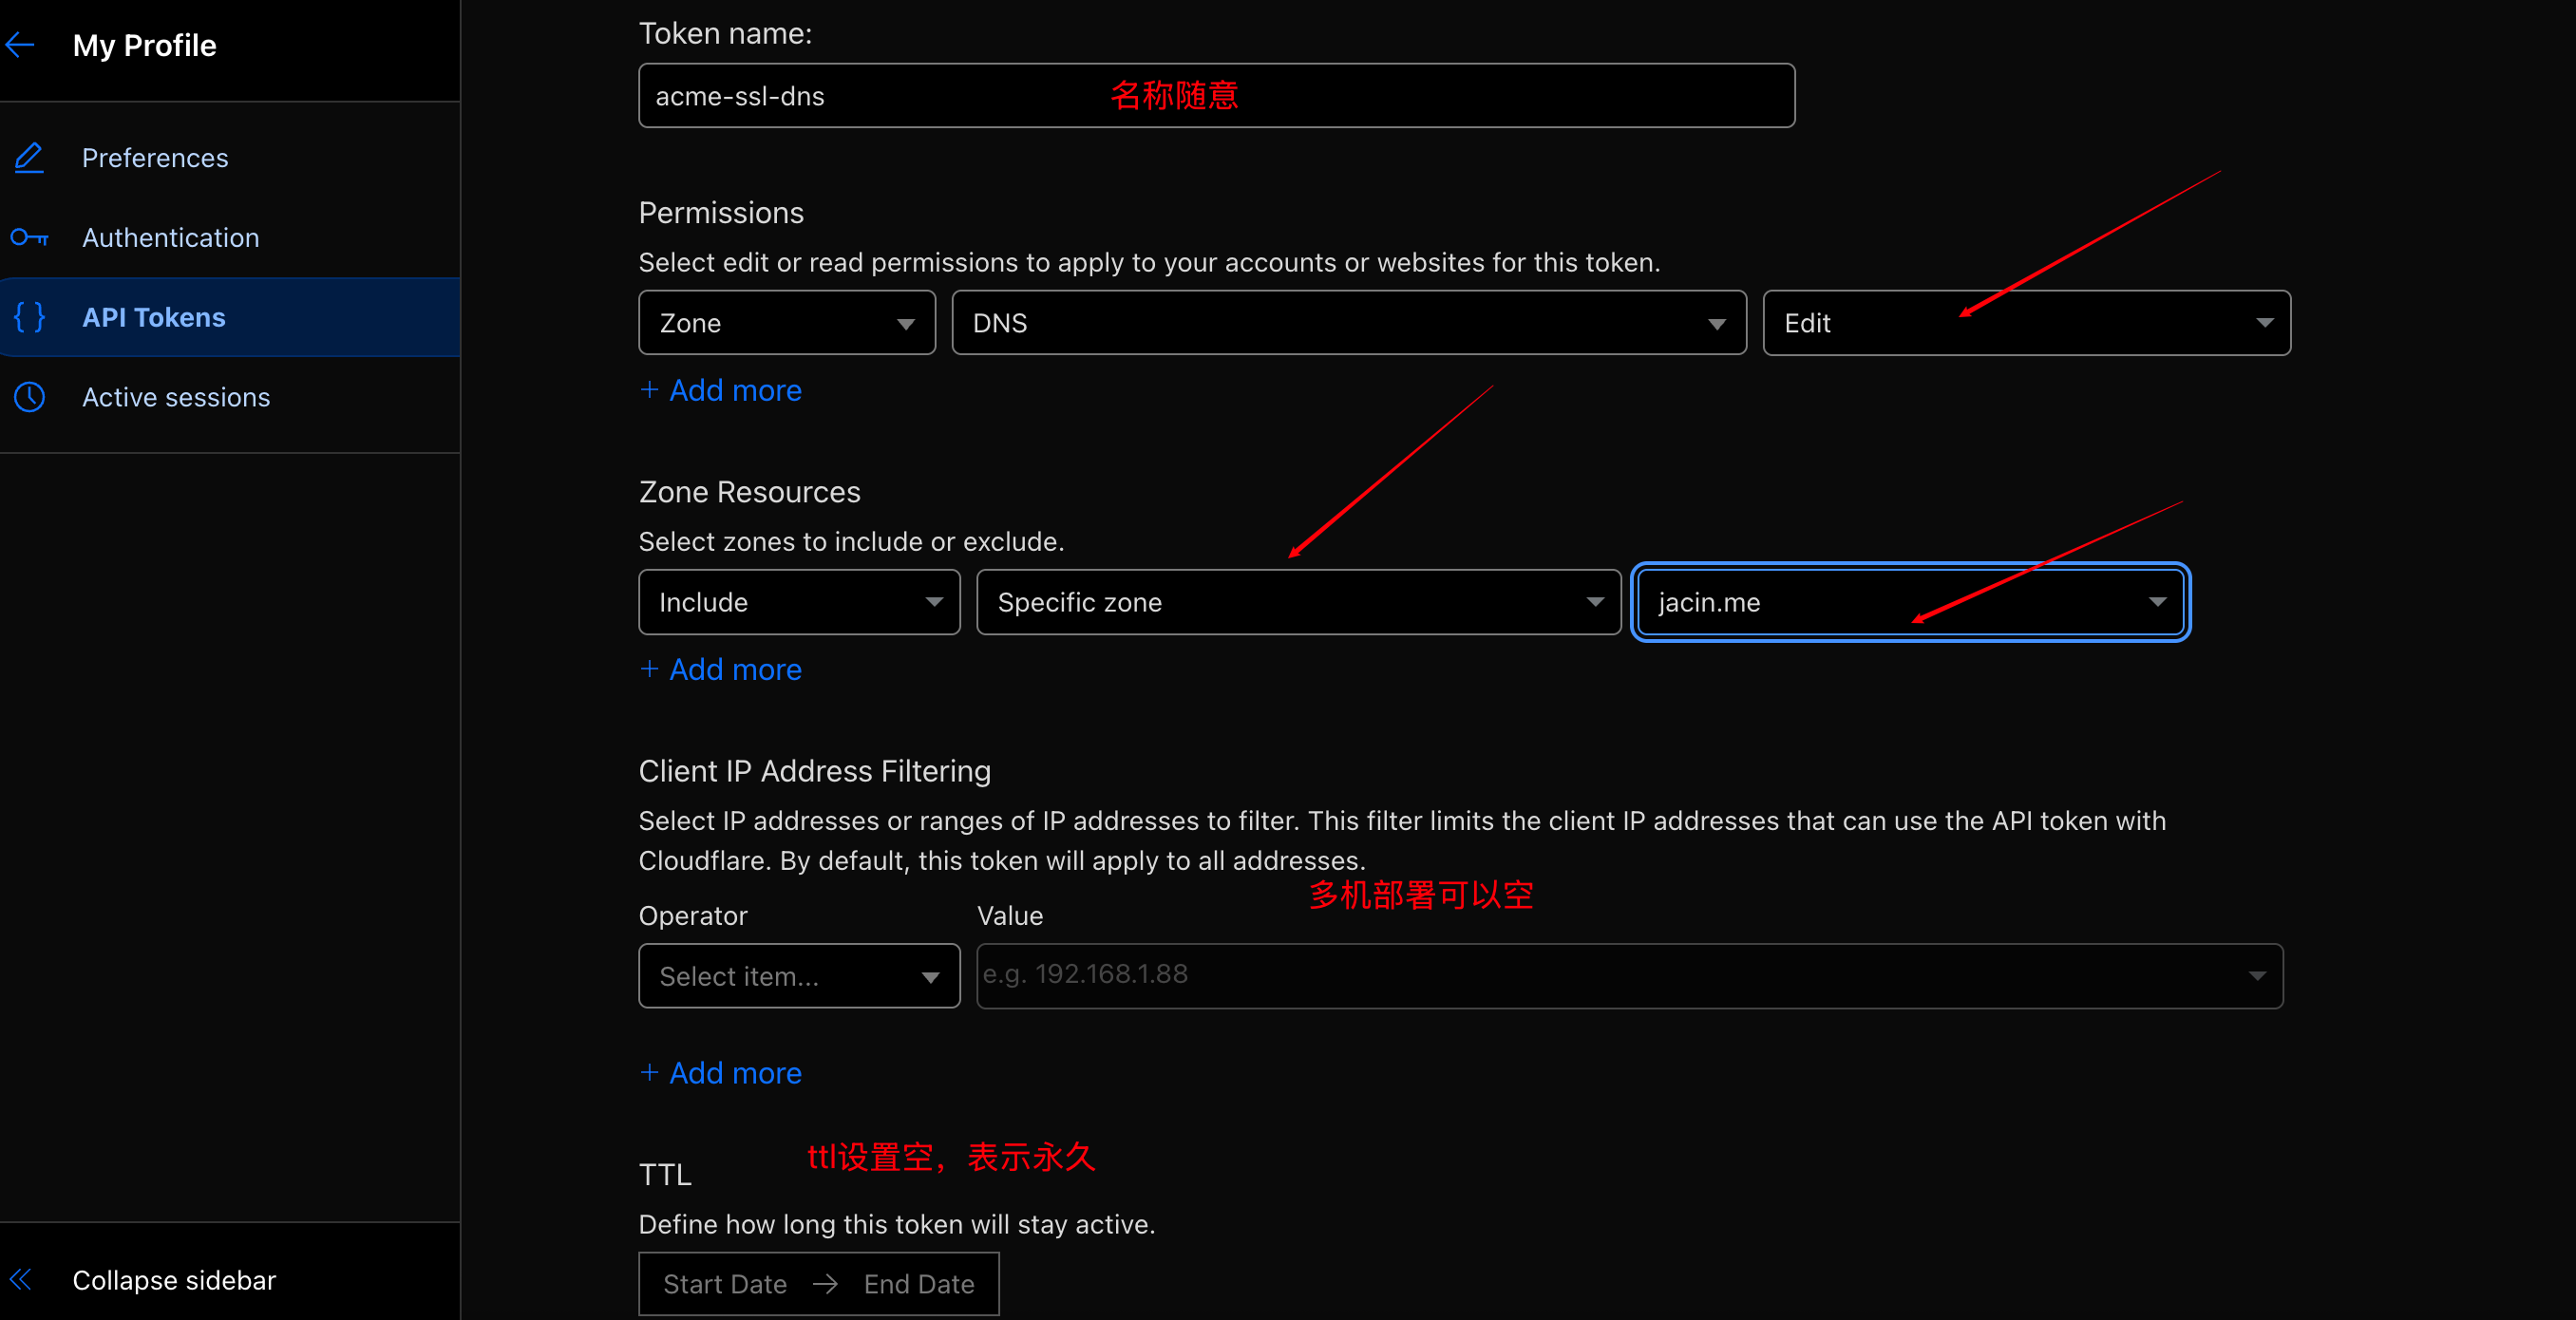
Task: Click the Collapse sidebar double-chevron icon
Action: tap(20, 1279)
